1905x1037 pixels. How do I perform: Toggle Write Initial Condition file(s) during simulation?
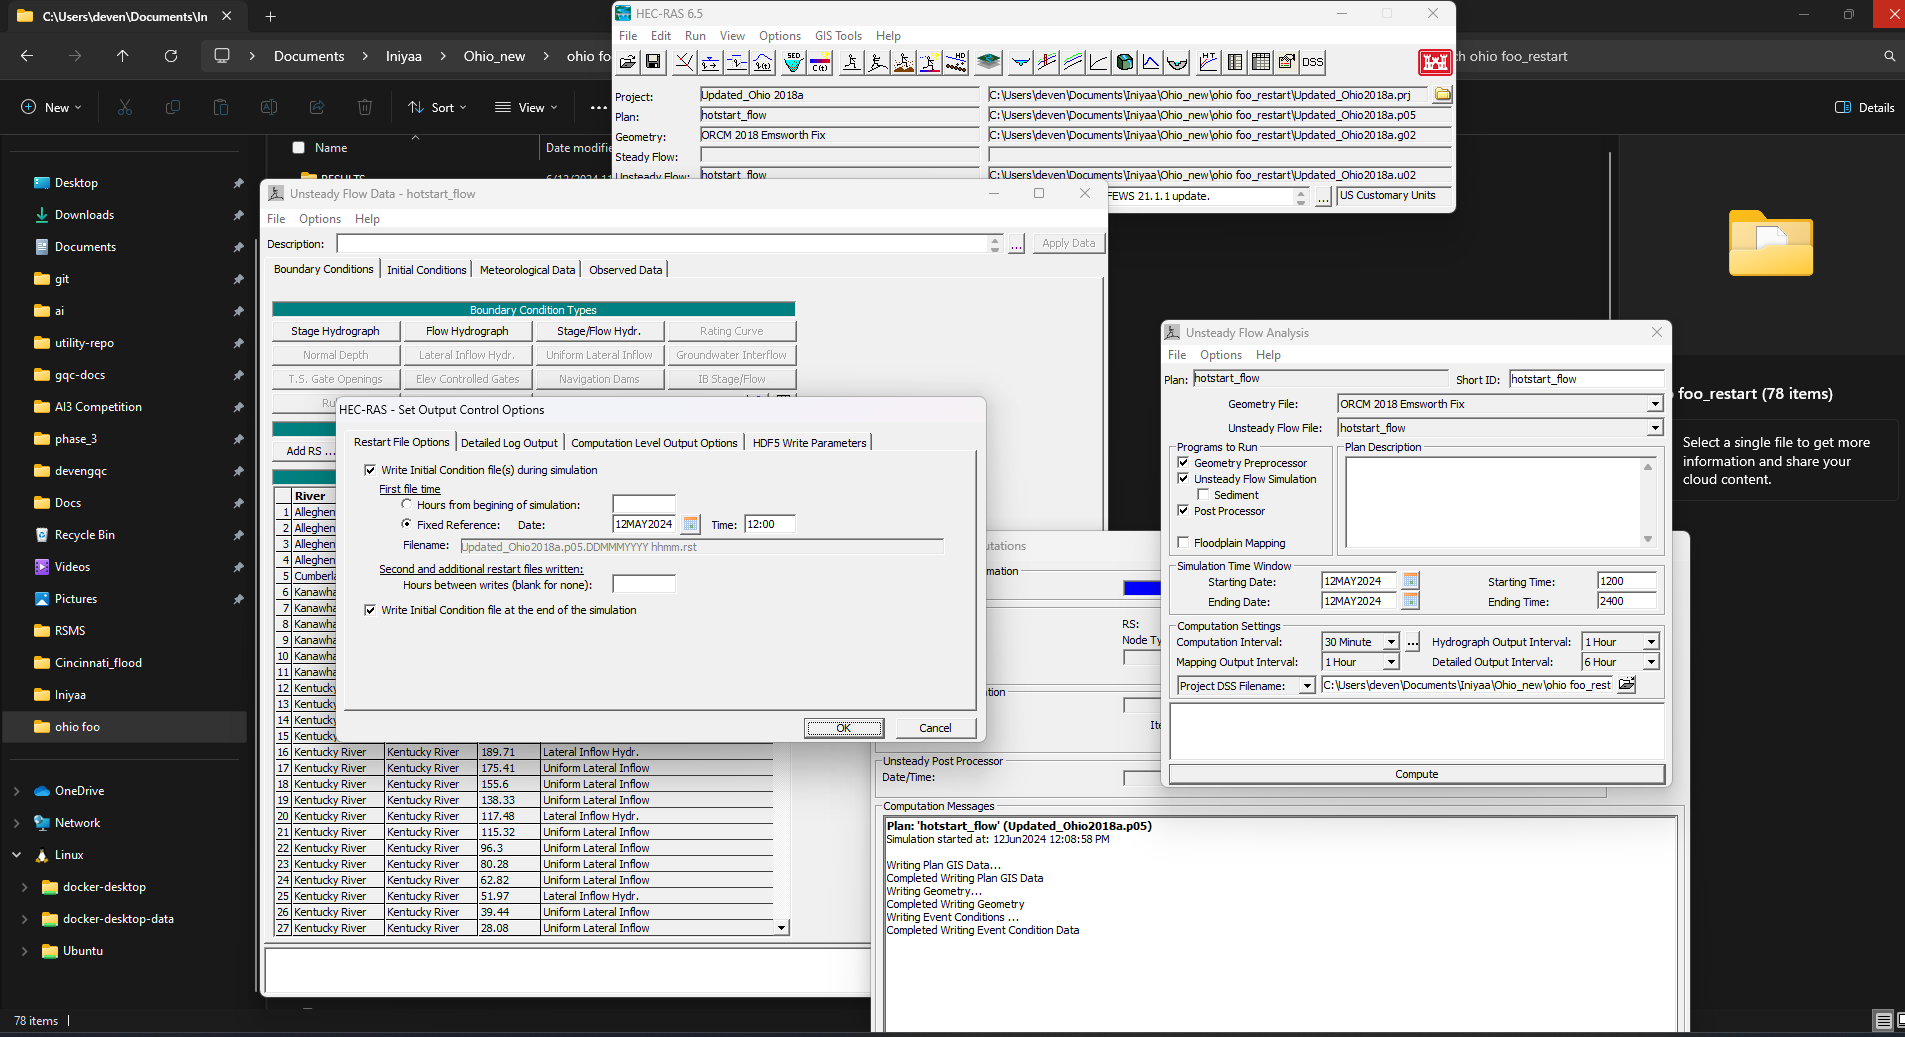click(371, 470)
